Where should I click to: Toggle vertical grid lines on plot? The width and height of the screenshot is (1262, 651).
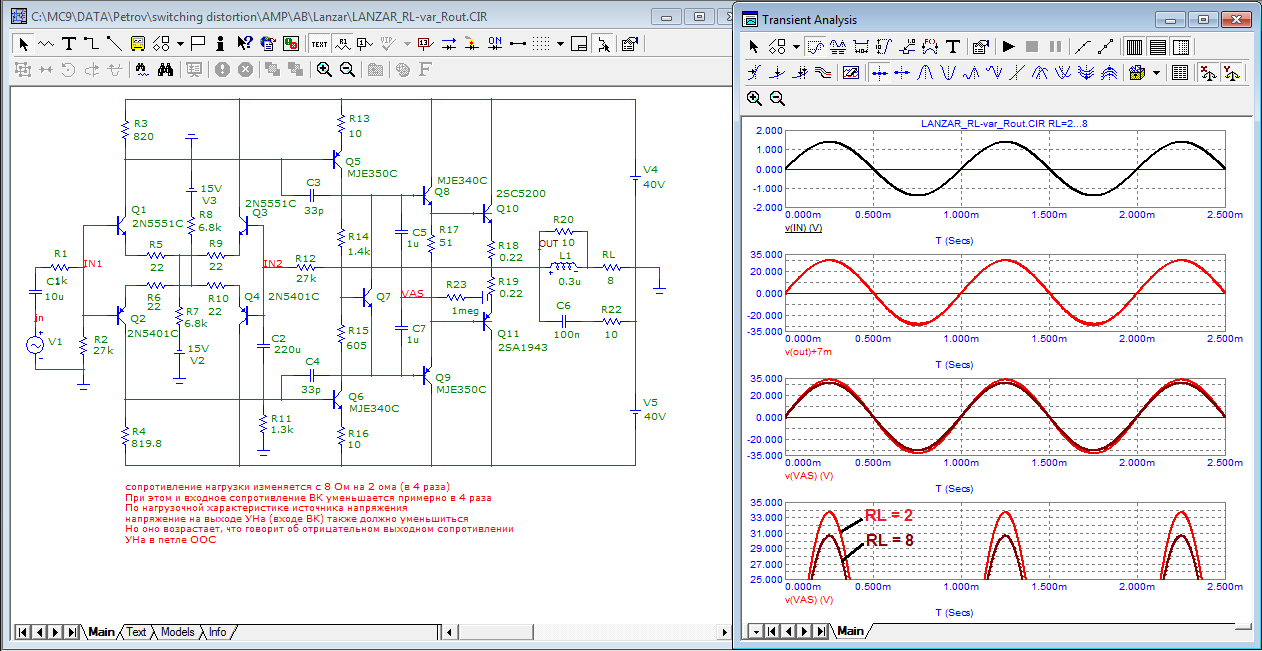pyautogui.click(x=1134, y=47)
